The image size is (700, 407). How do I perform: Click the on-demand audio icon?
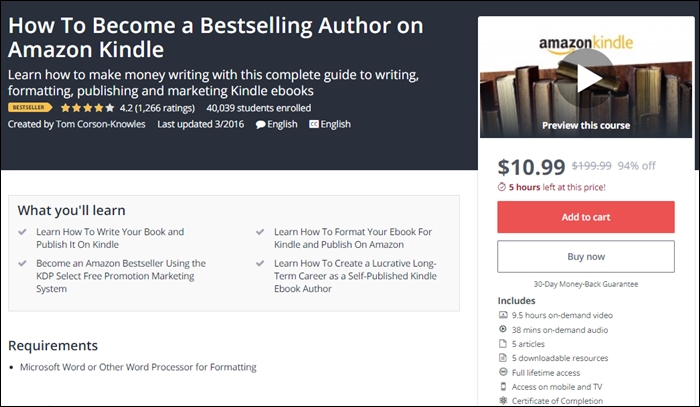503,329
